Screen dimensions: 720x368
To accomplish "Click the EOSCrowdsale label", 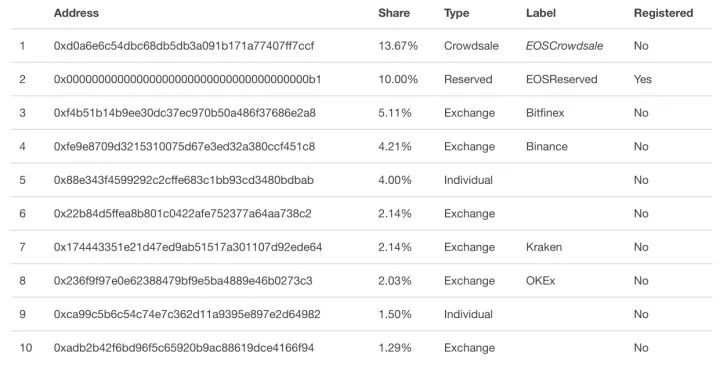I will (564, 45).
